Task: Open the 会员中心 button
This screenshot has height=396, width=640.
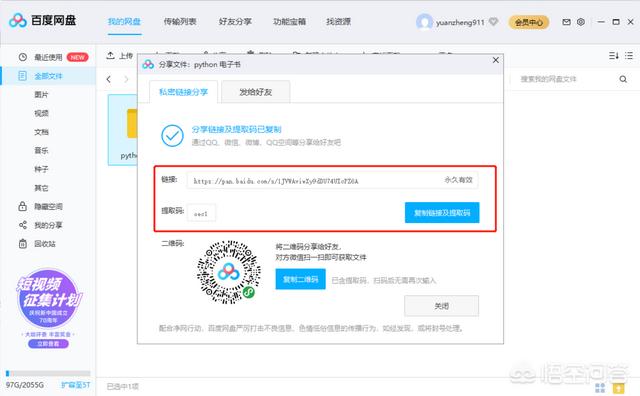Action: coord(529,22)
